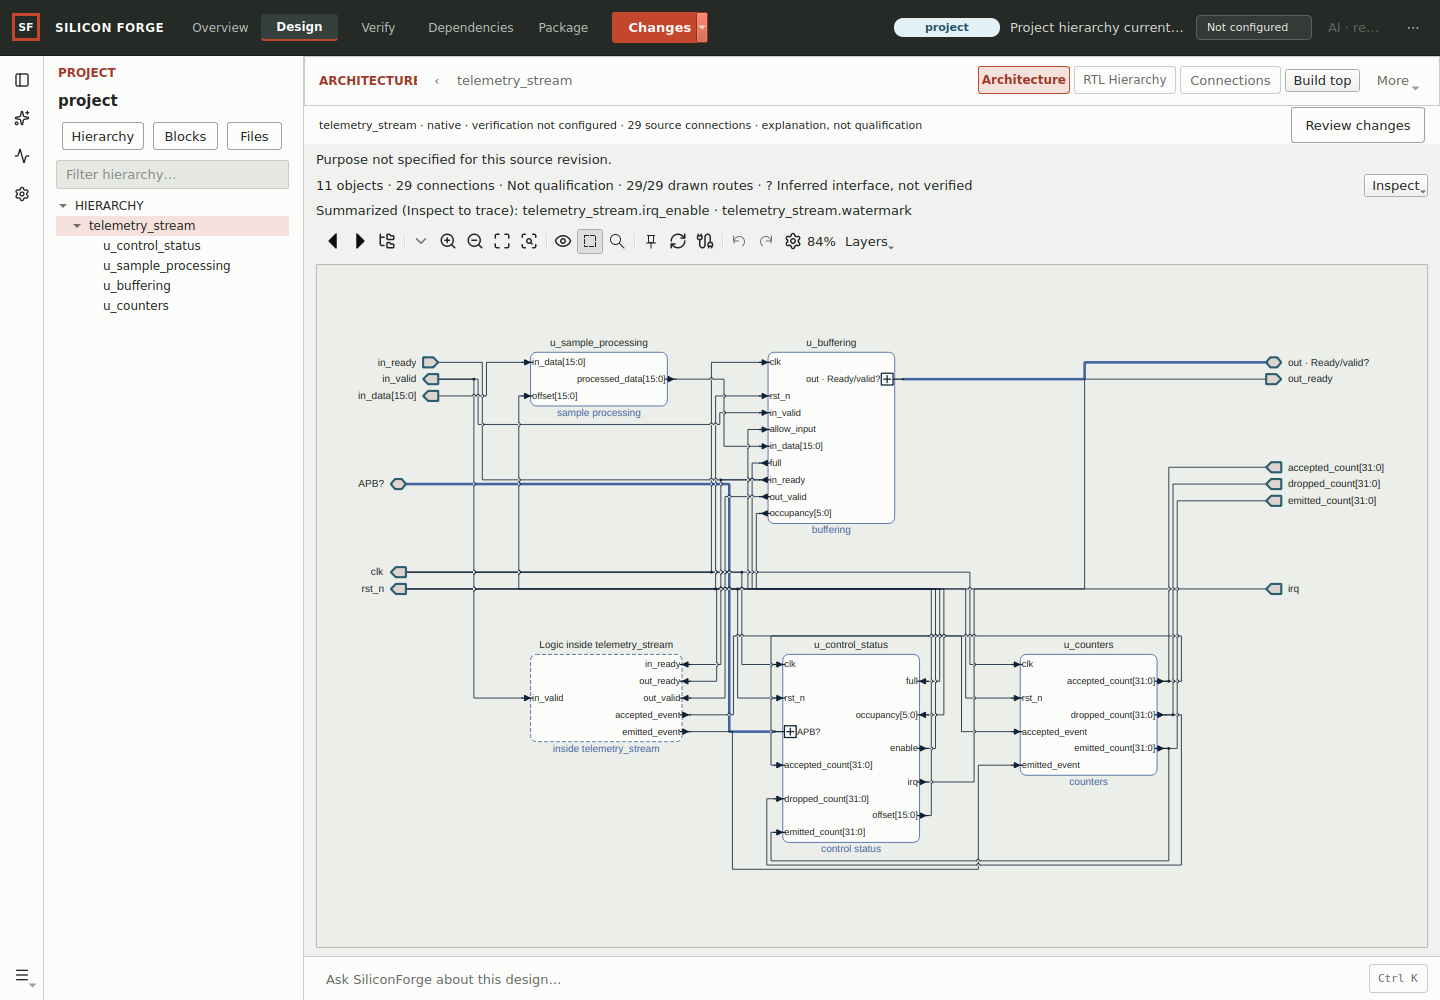1440x1000 pixels.
Task: Open the Connections view
Action: (1230, 80)
